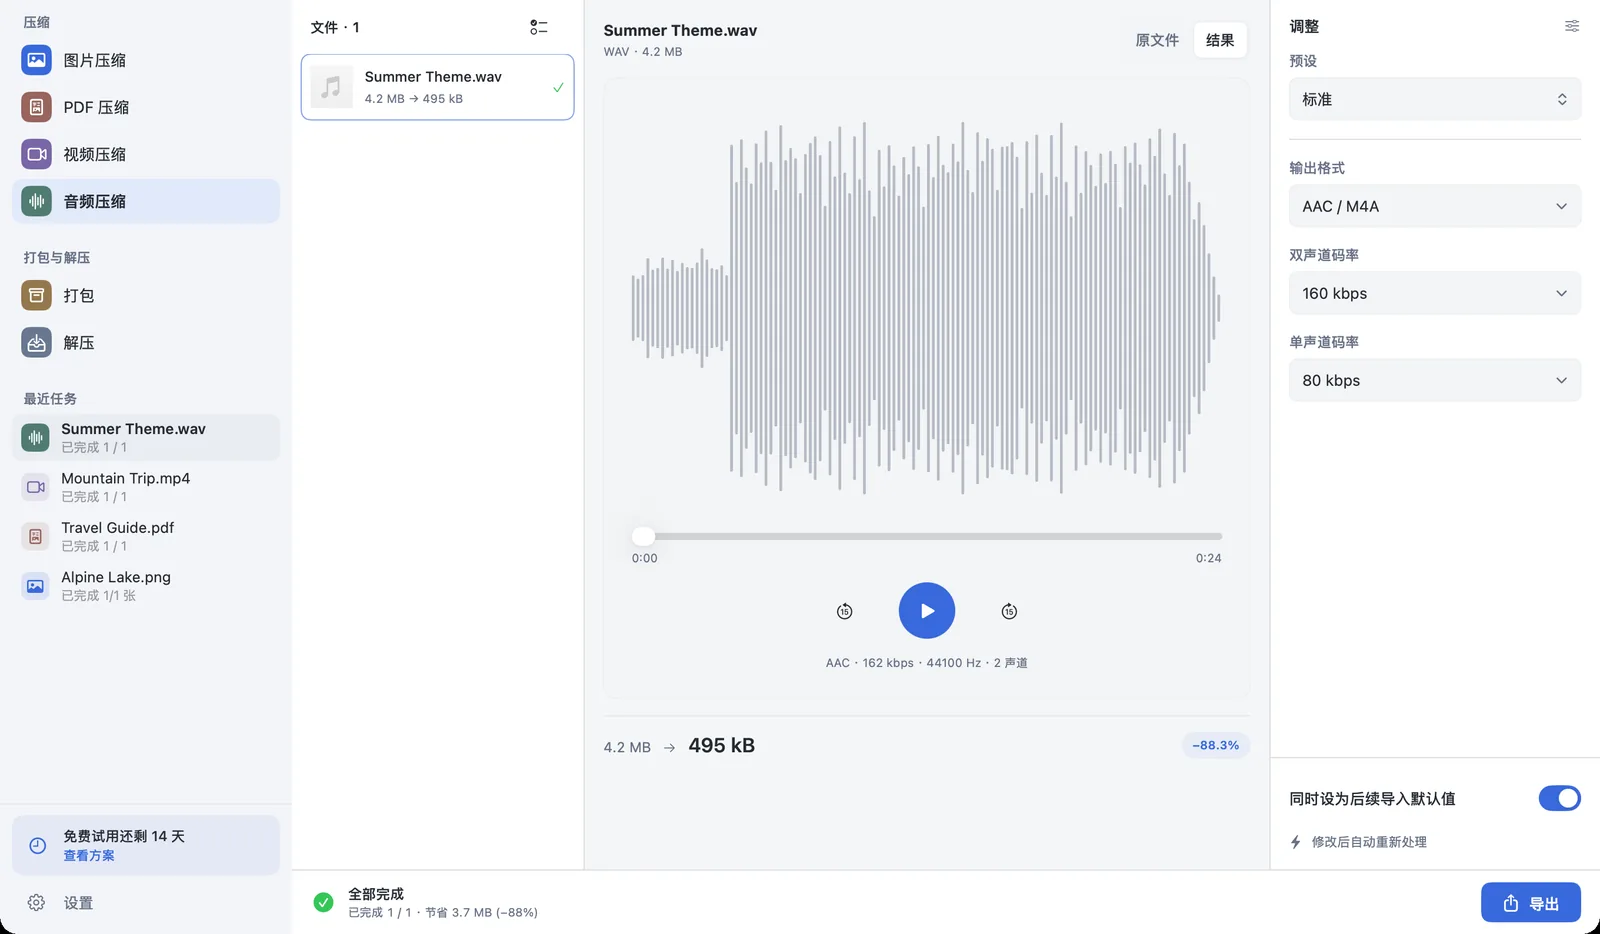Click 查看方案 link in trial banner
The width and height of the screenshot is (1600, 934).
coord(89,856)
